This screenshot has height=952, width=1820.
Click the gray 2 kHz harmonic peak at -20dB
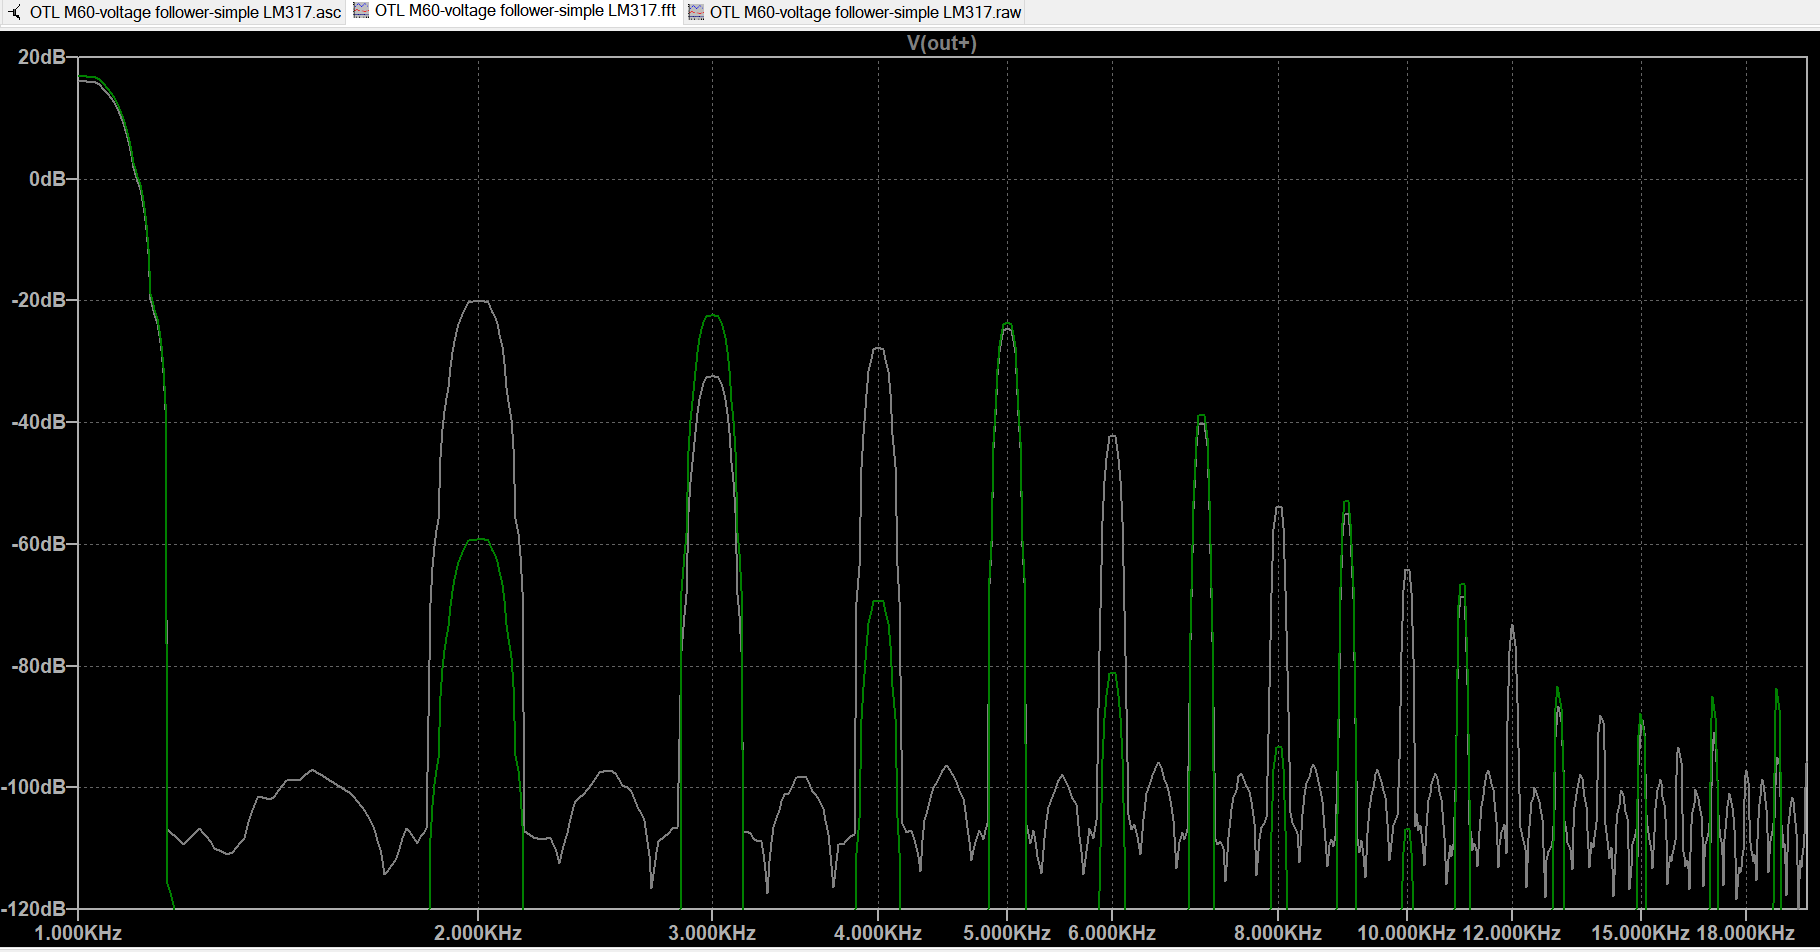tap(479, 301)
